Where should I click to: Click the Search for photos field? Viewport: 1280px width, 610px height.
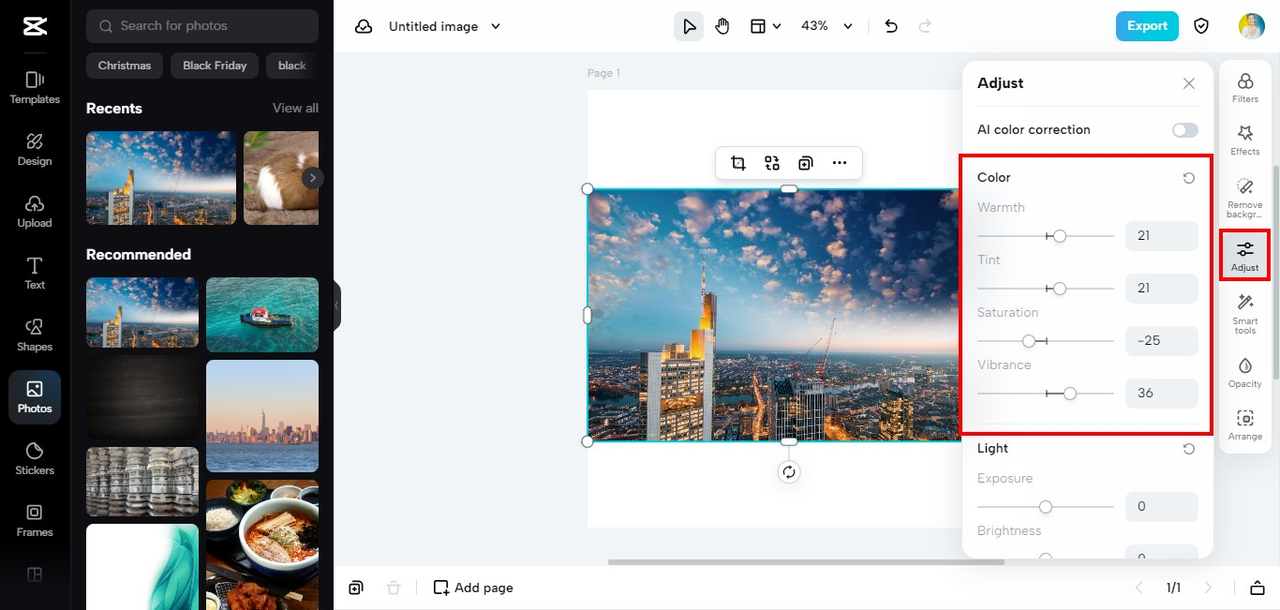pyautogui.click(x=202, y=26)
